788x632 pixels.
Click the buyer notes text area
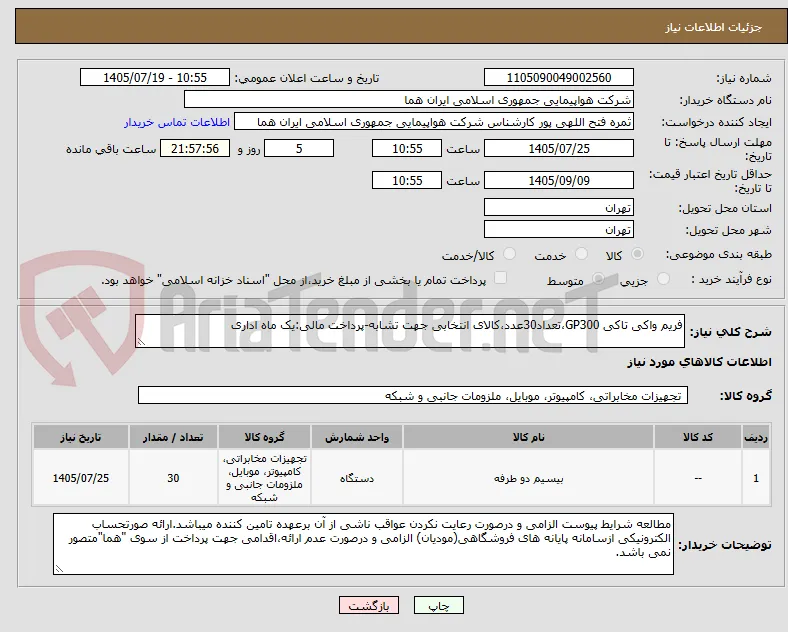[363, 544]
